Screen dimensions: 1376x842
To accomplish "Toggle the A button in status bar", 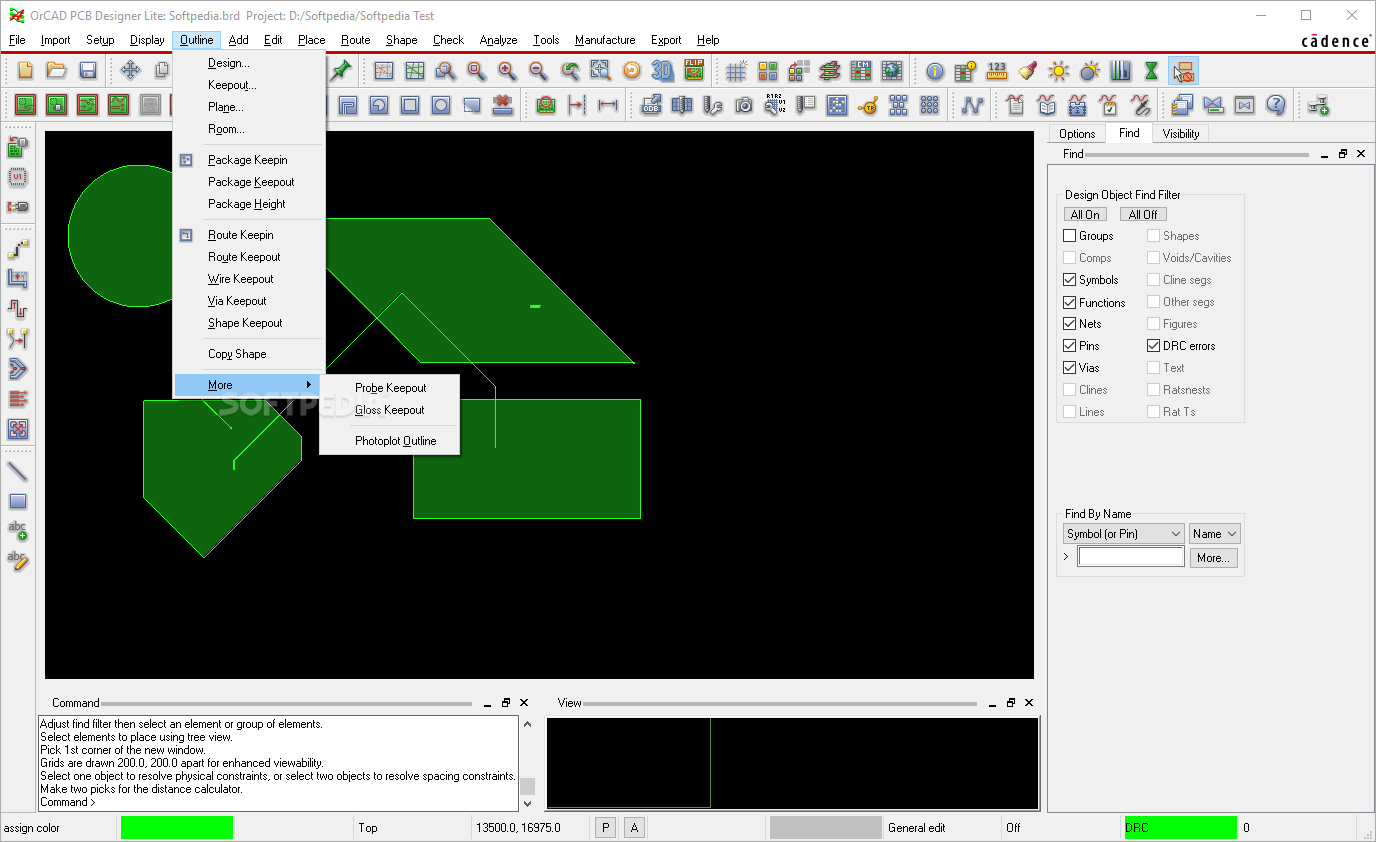I will [634, 827].
